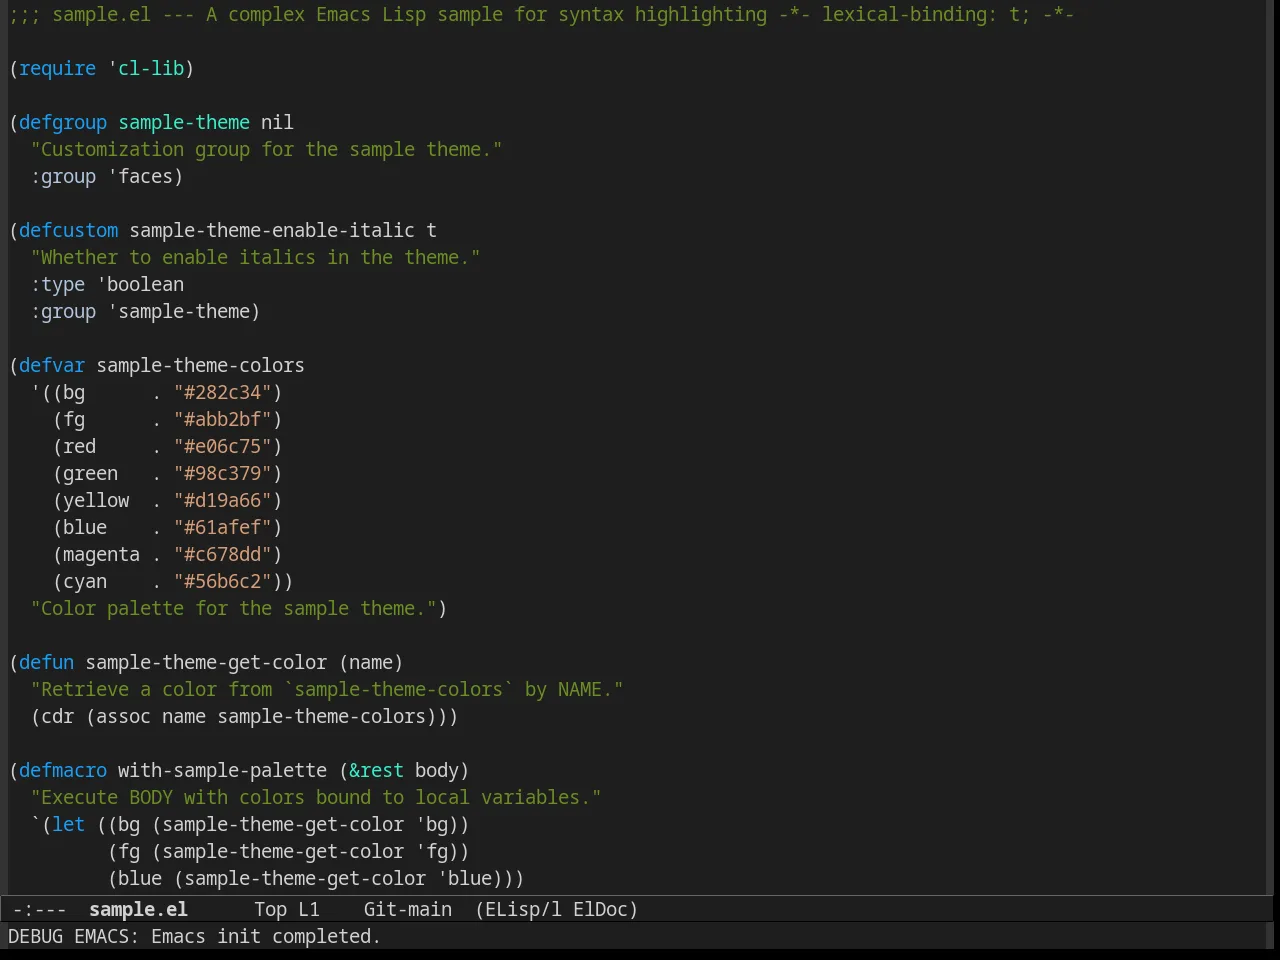Click 'sample-theme-colors' after defvar
This screenshot has width=1280, height=960.
200,365
